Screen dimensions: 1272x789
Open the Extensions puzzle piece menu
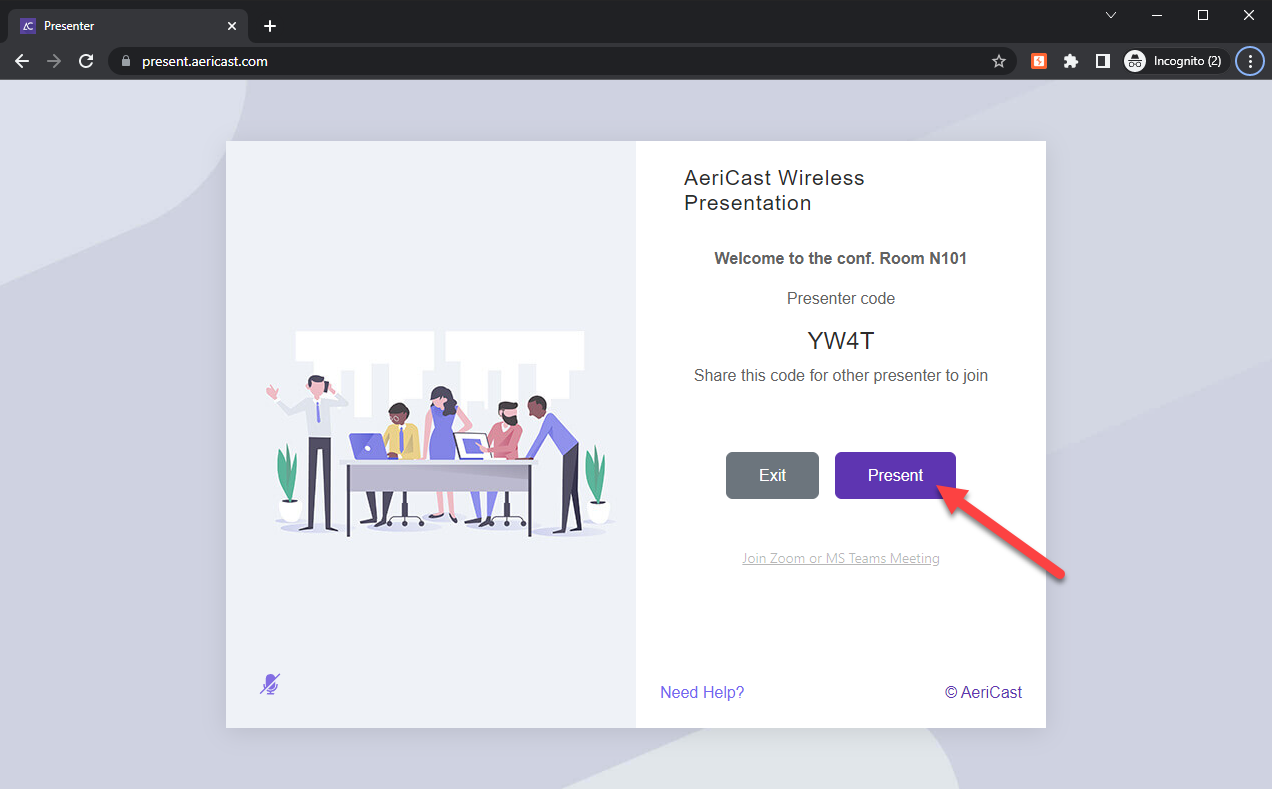click(1071, 61)
